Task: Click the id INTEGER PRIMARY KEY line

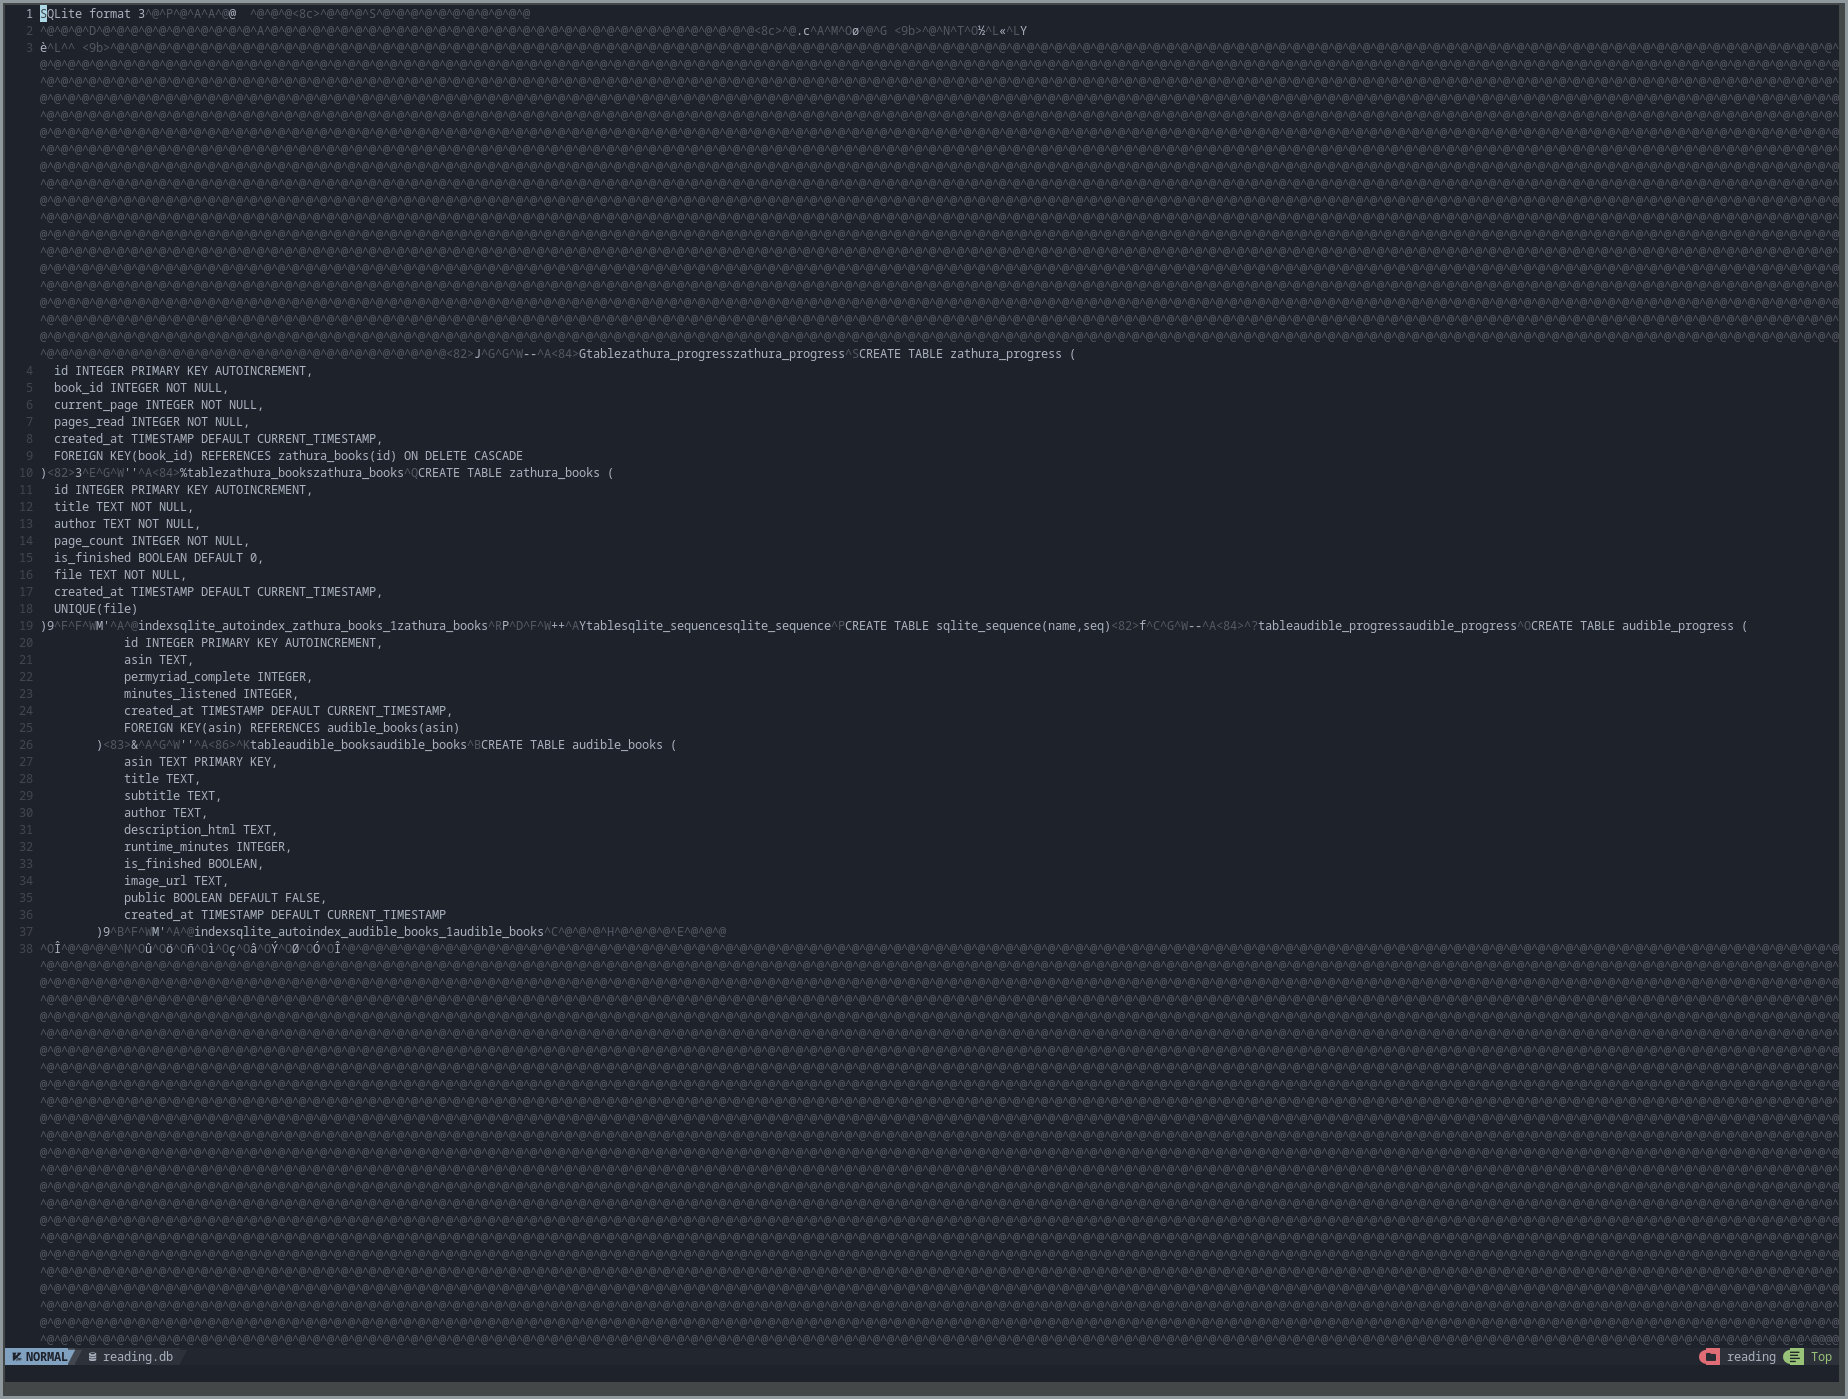Action: point(183,370)
